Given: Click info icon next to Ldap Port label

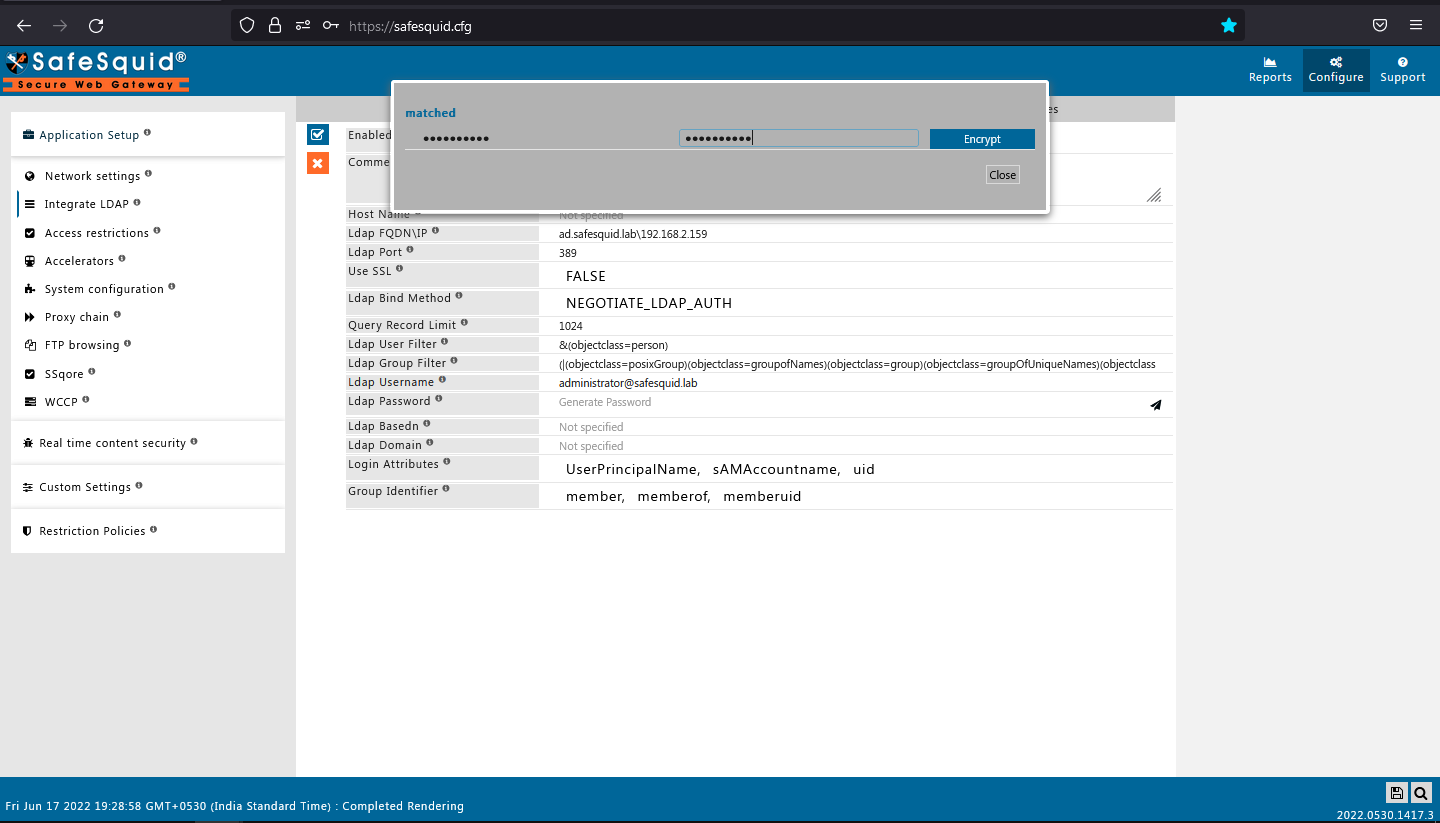Looking at the screenshot, I should [410, 250].
